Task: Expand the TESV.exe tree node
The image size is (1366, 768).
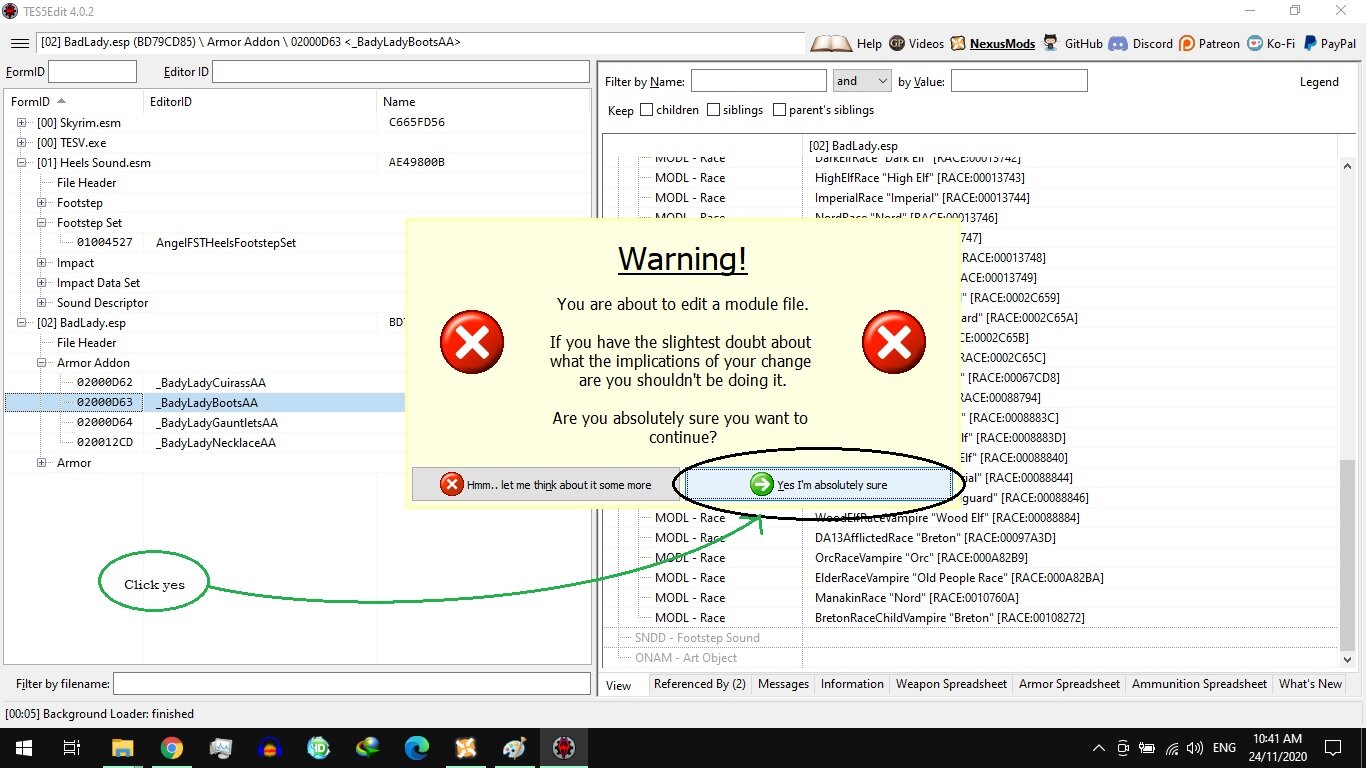Action: pyautogui.click(x=22, y=142)
